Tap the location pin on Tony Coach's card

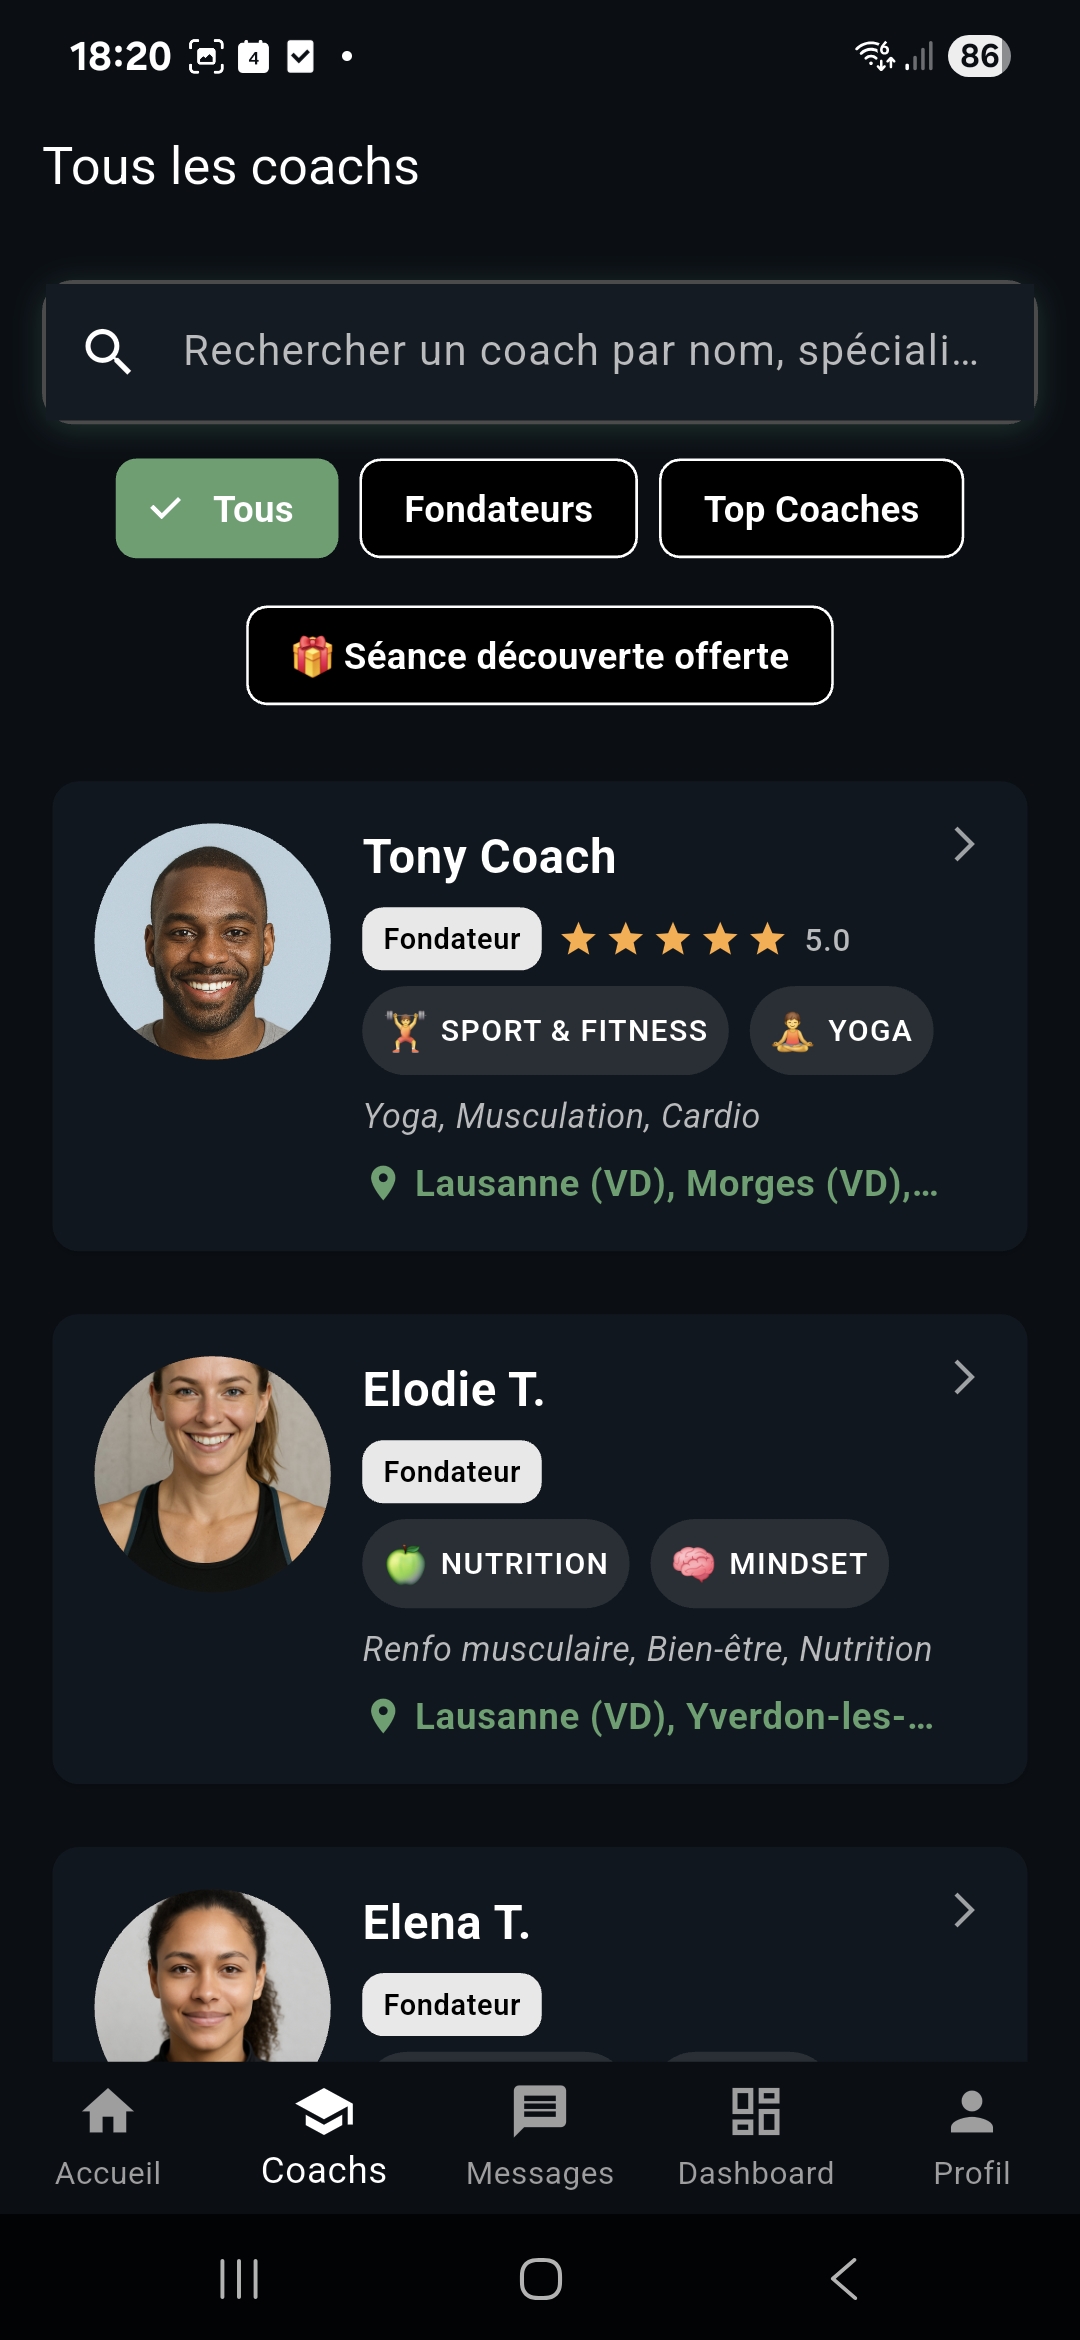(383, 1183)
